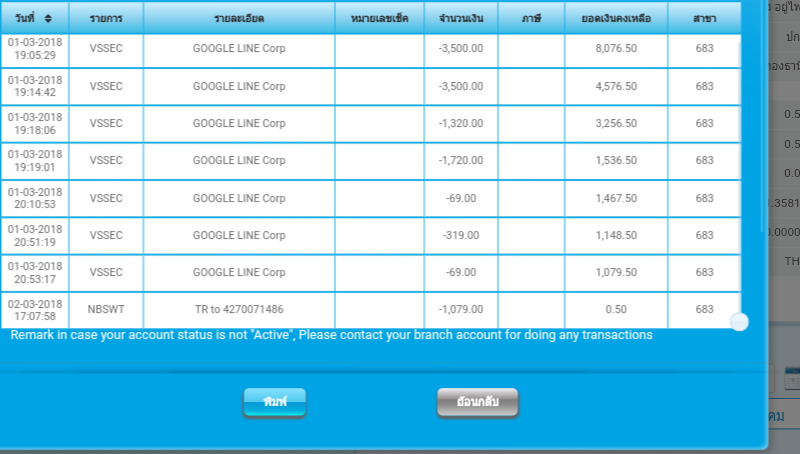
Task: Click the 8,076.50 balance cell
Action: [616, 48]
